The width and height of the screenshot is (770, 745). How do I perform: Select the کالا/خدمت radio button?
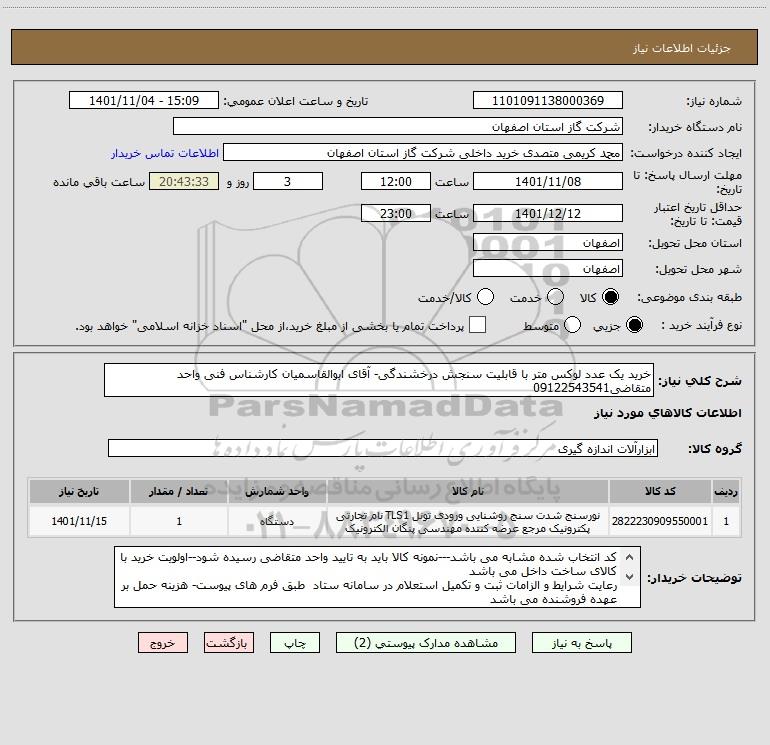pyautogui.click(x=485, y=297)
